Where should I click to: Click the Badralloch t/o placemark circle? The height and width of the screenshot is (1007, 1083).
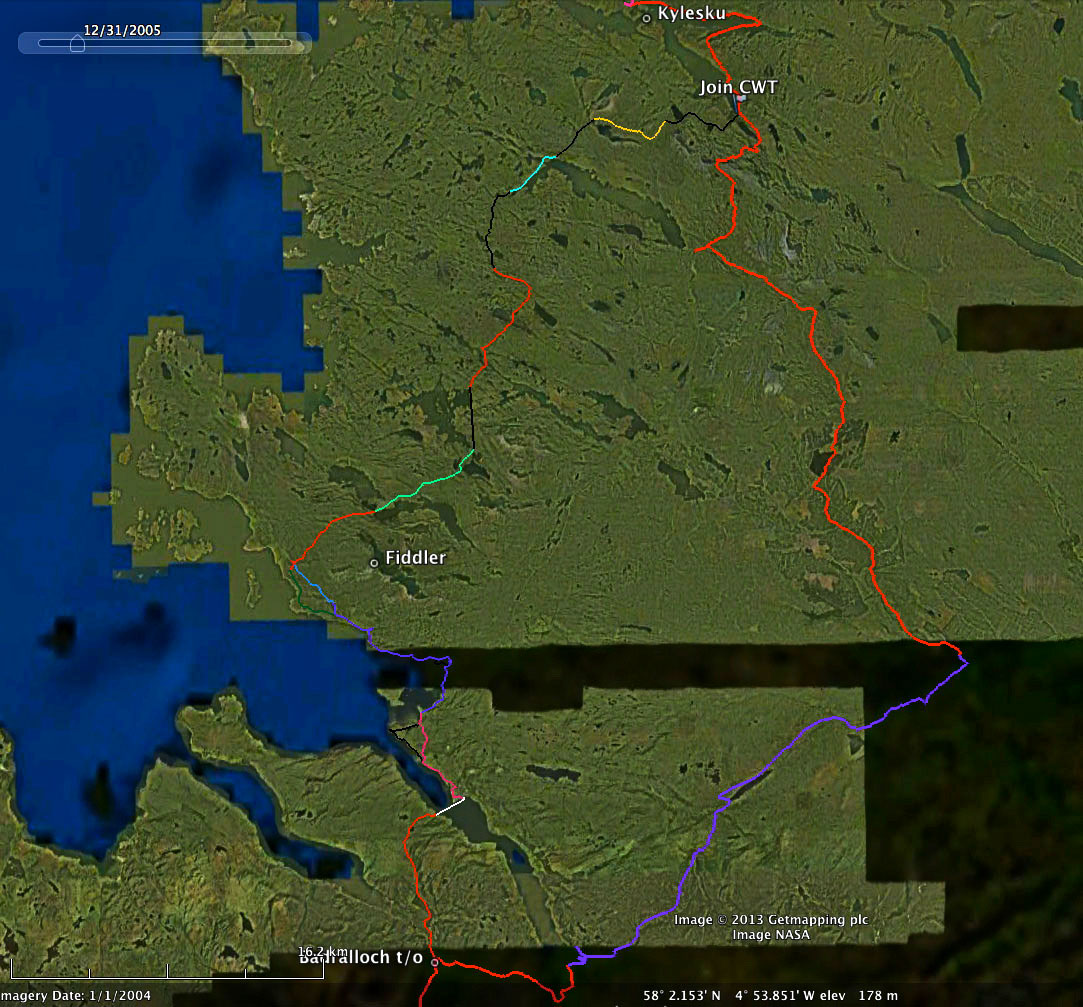[x=434, y=962]
